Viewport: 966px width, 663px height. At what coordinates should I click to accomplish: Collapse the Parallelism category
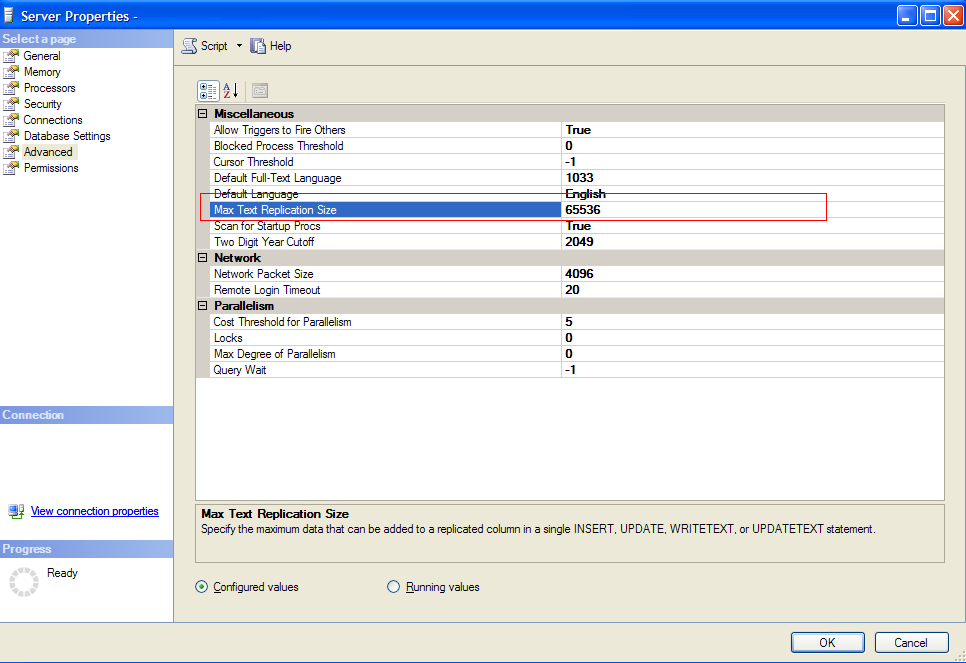[203, 306]
